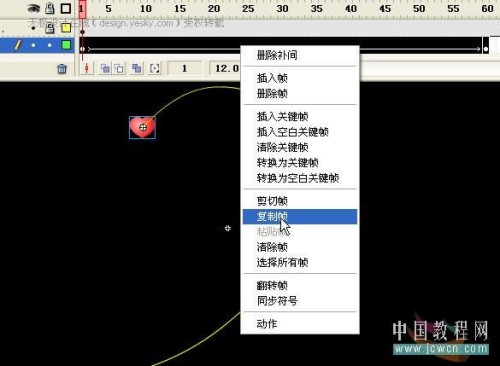Enable onion skin outlines
The image size is (500, 366).
pyautogui.click(x=119, y=69)
